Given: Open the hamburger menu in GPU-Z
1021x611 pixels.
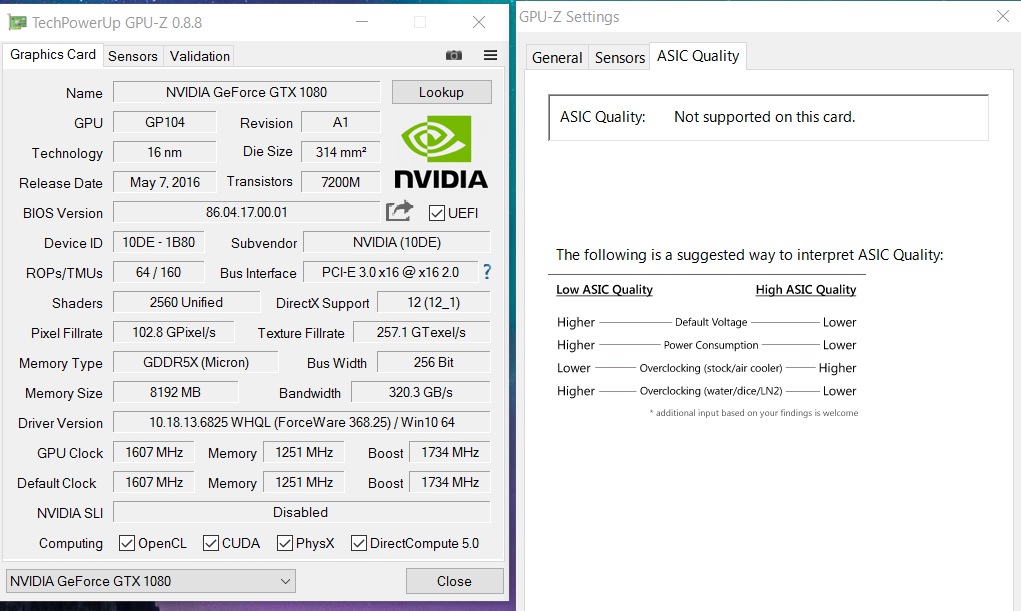Looking at the screenshot, I should coord(490,55).
